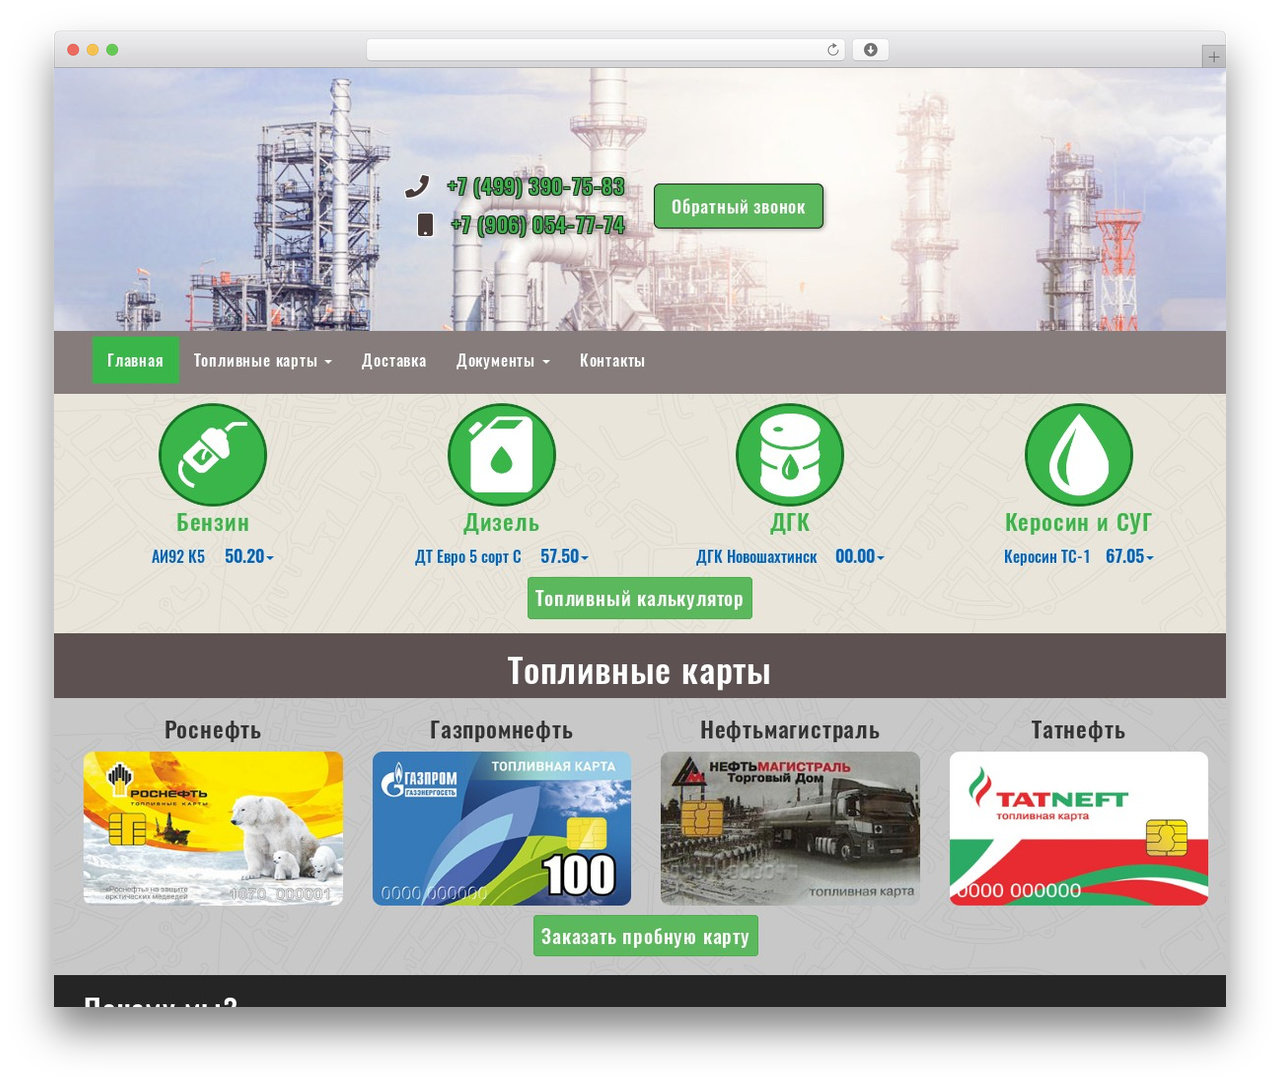Open the ДГК Новошахтинск 00.00 dropdown

pos(790,557)
